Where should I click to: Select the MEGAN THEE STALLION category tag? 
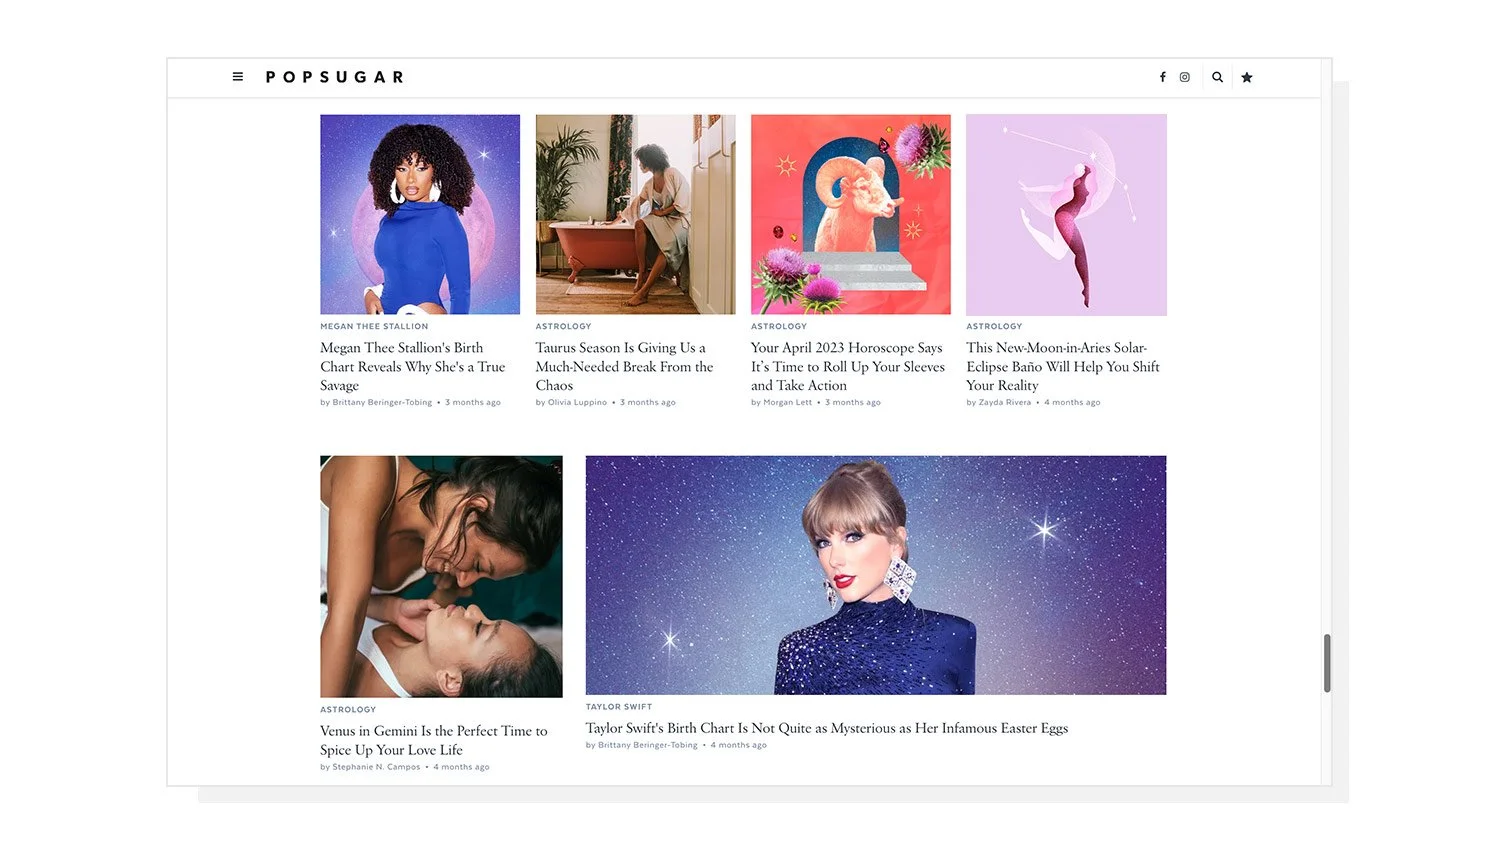click(374, 326)
